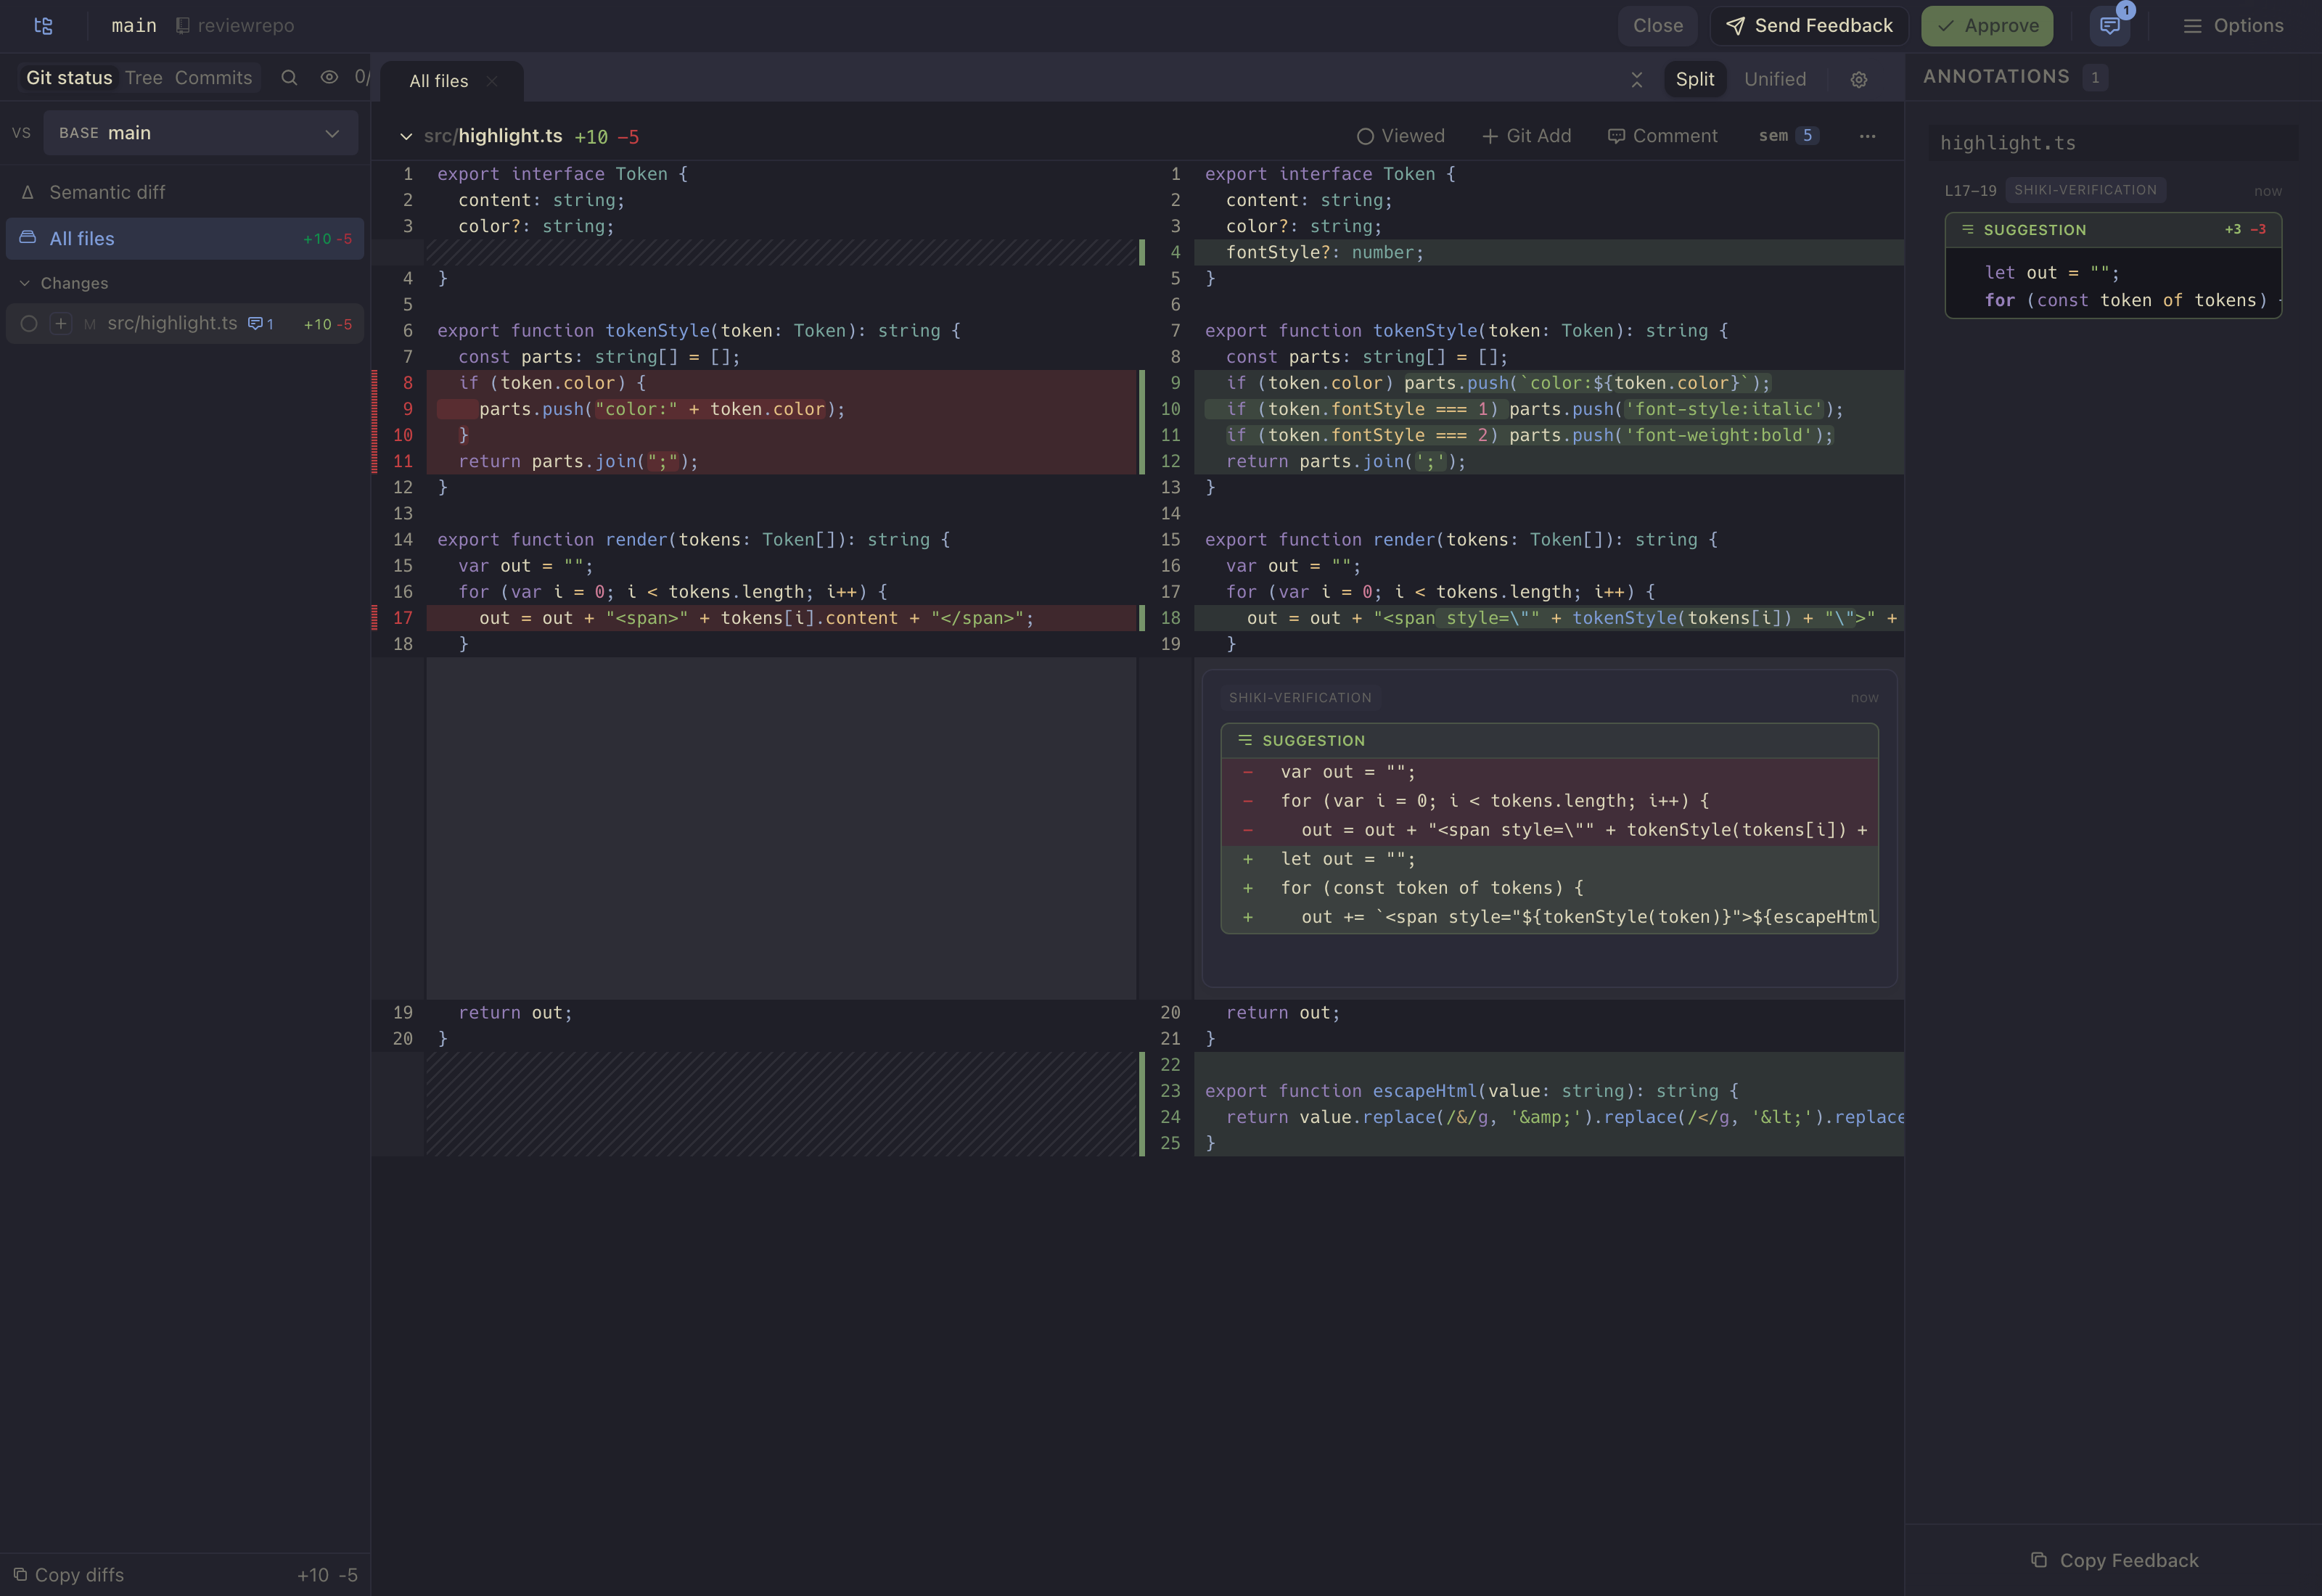Screen dimensions: 2322x1596
Task: Mark src/highlight.ts as viewed in sidebar circle
Action: [29, 324]
